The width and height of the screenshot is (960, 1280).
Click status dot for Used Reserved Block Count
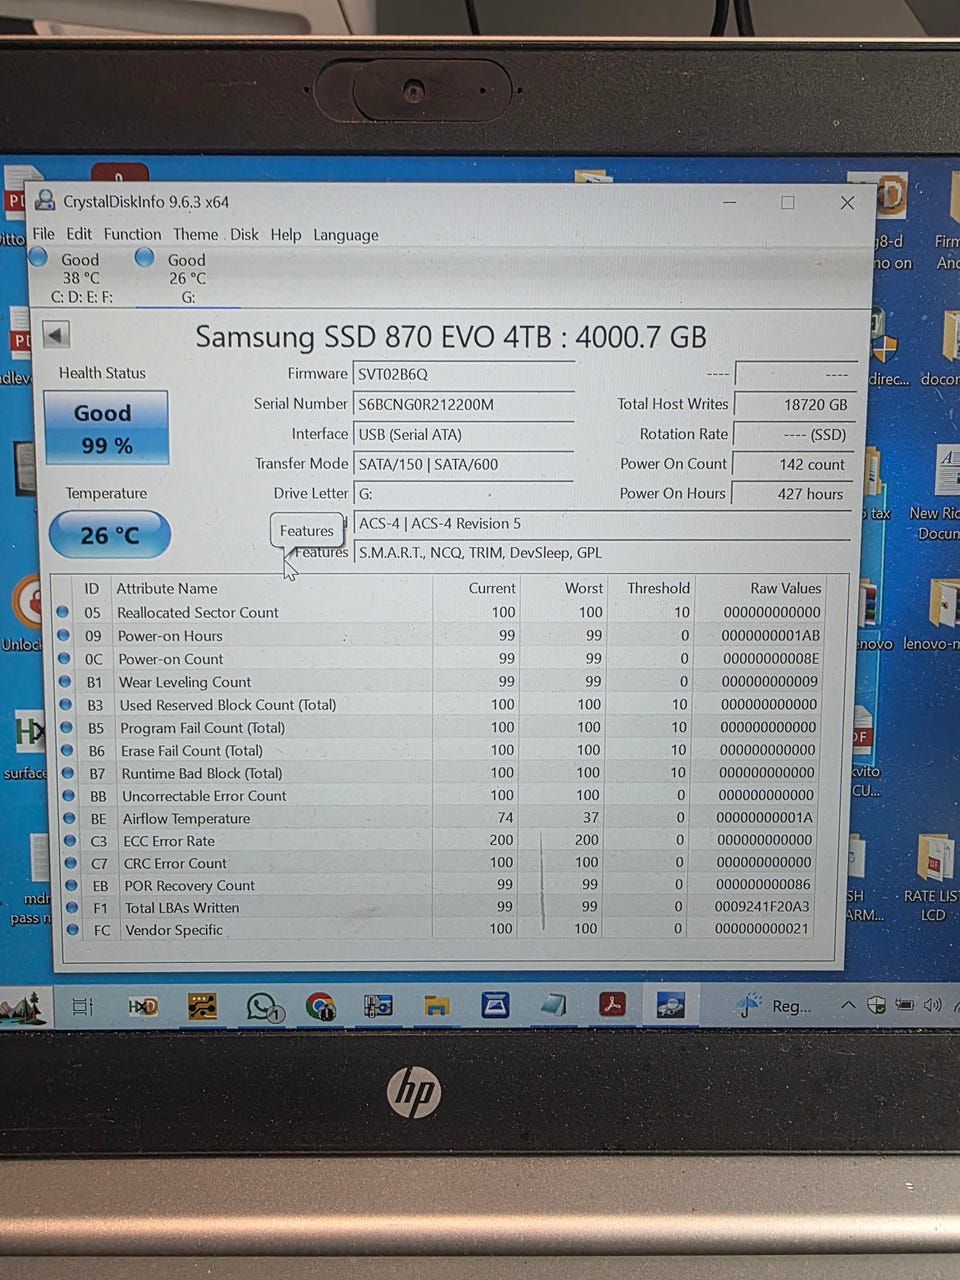coord(66,704)
